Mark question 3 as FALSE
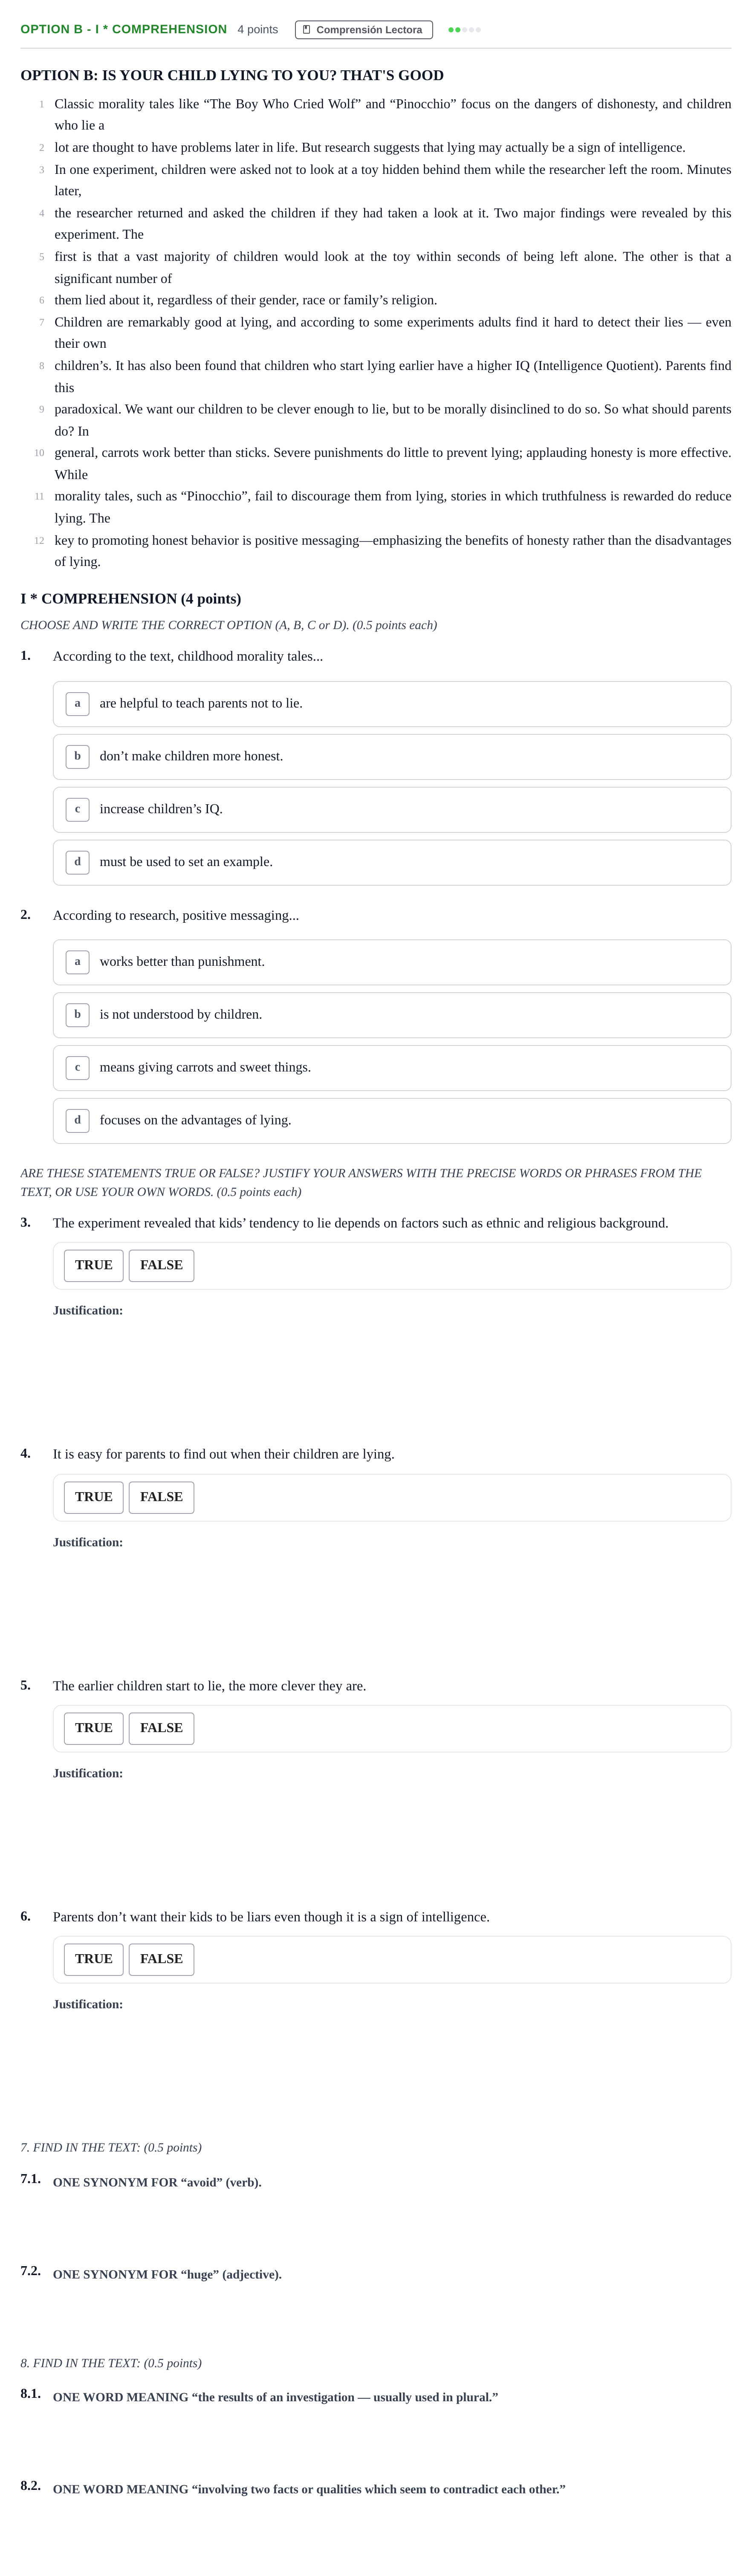This screenshot has height=2576, width=752. pyautogui.click(x=162, y=1266)
